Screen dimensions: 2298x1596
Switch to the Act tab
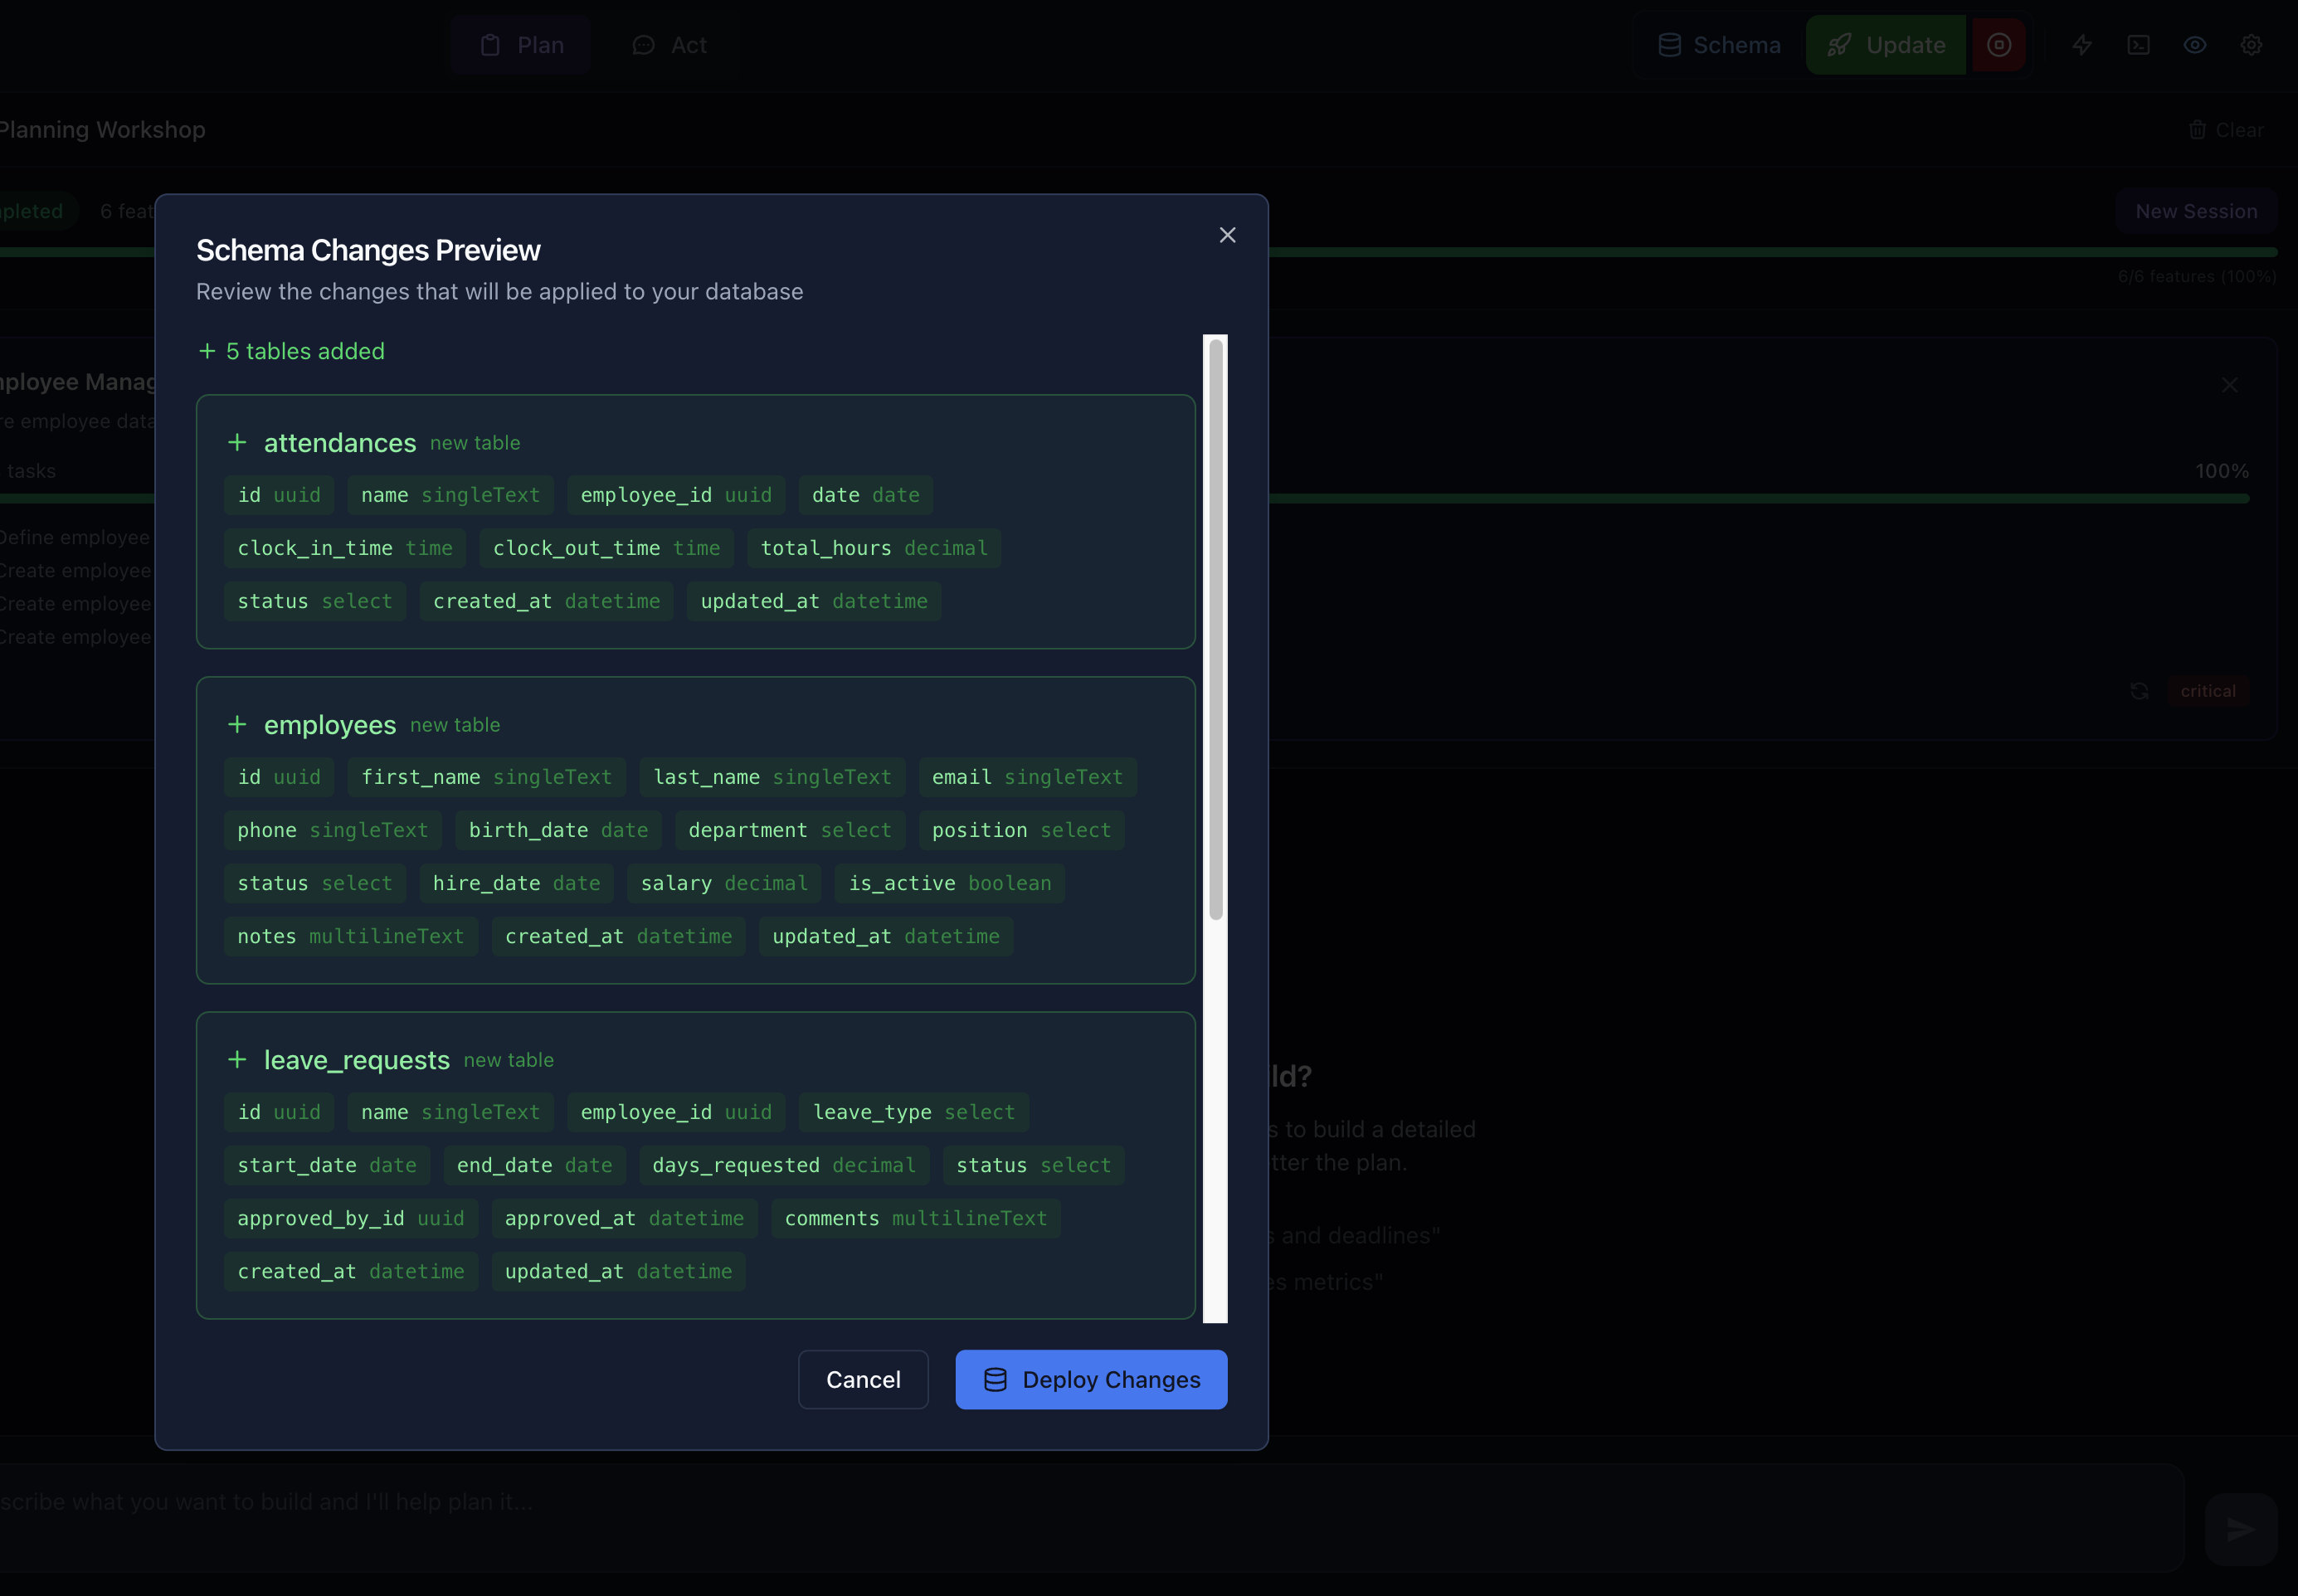point(669,45)
